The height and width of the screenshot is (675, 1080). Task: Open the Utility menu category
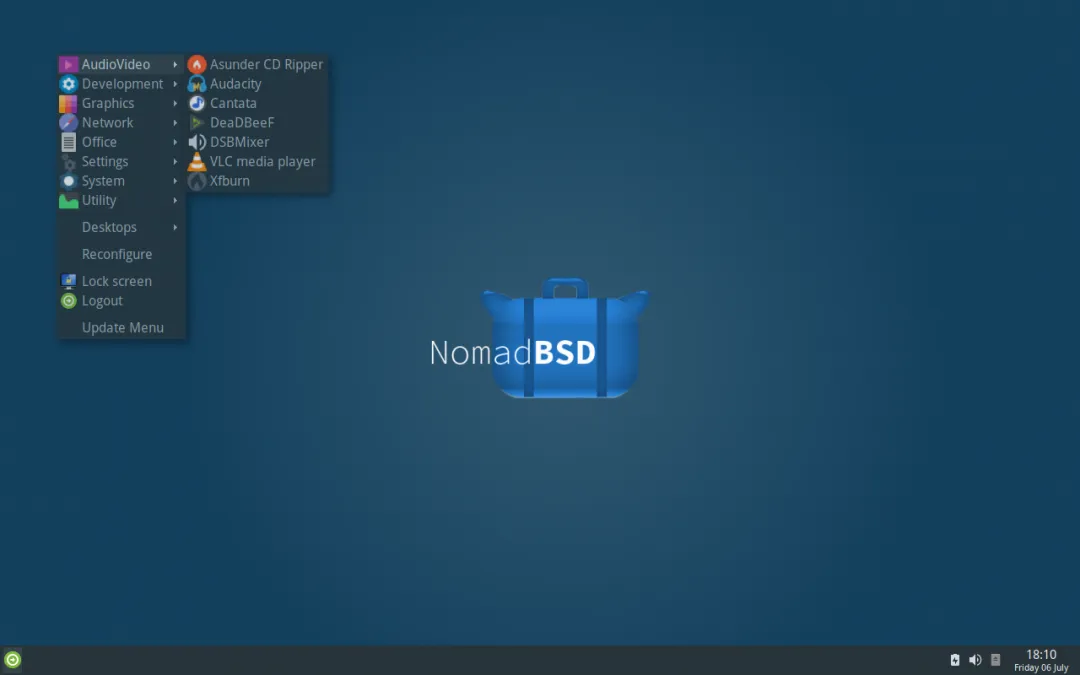[121, 200]
